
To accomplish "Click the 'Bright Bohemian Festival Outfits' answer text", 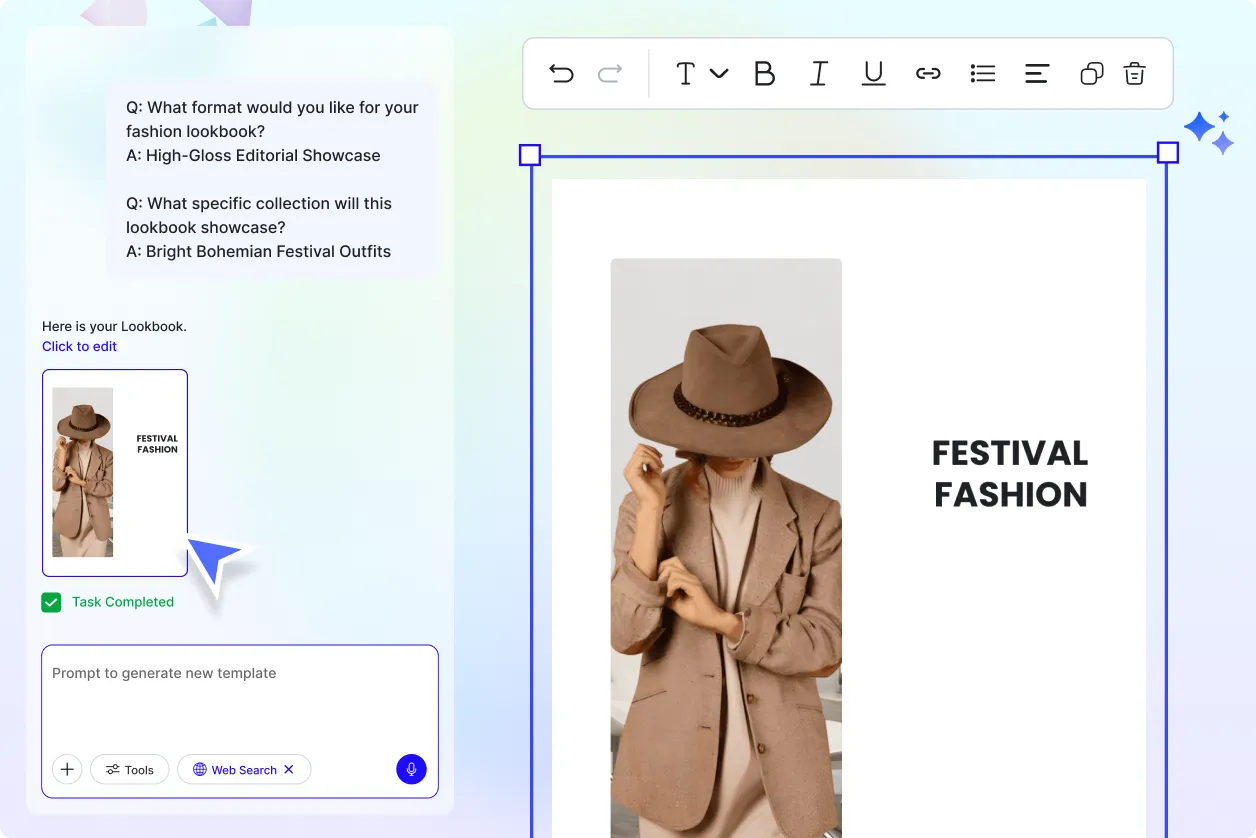I will [x=268, y=251].
